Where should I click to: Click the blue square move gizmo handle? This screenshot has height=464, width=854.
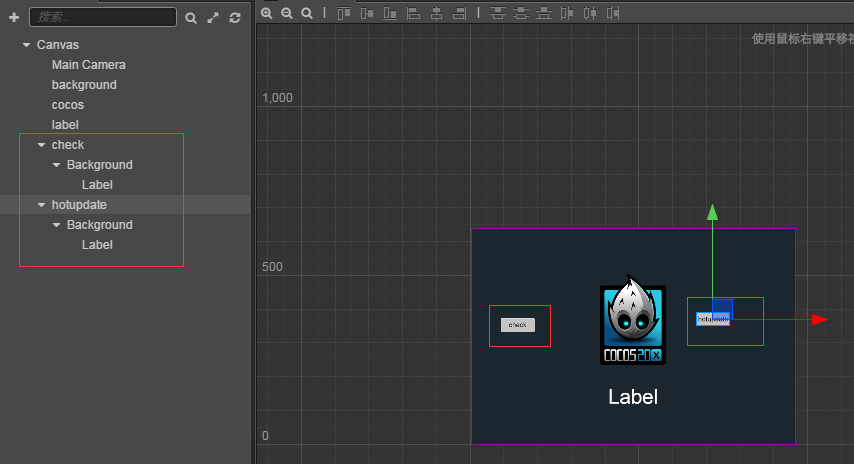coord(722,309)
